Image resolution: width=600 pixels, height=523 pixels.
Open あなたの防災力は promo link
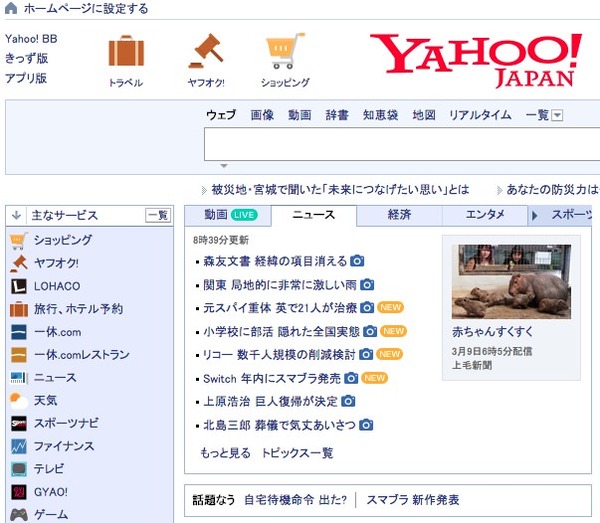(x=553, y=189)
